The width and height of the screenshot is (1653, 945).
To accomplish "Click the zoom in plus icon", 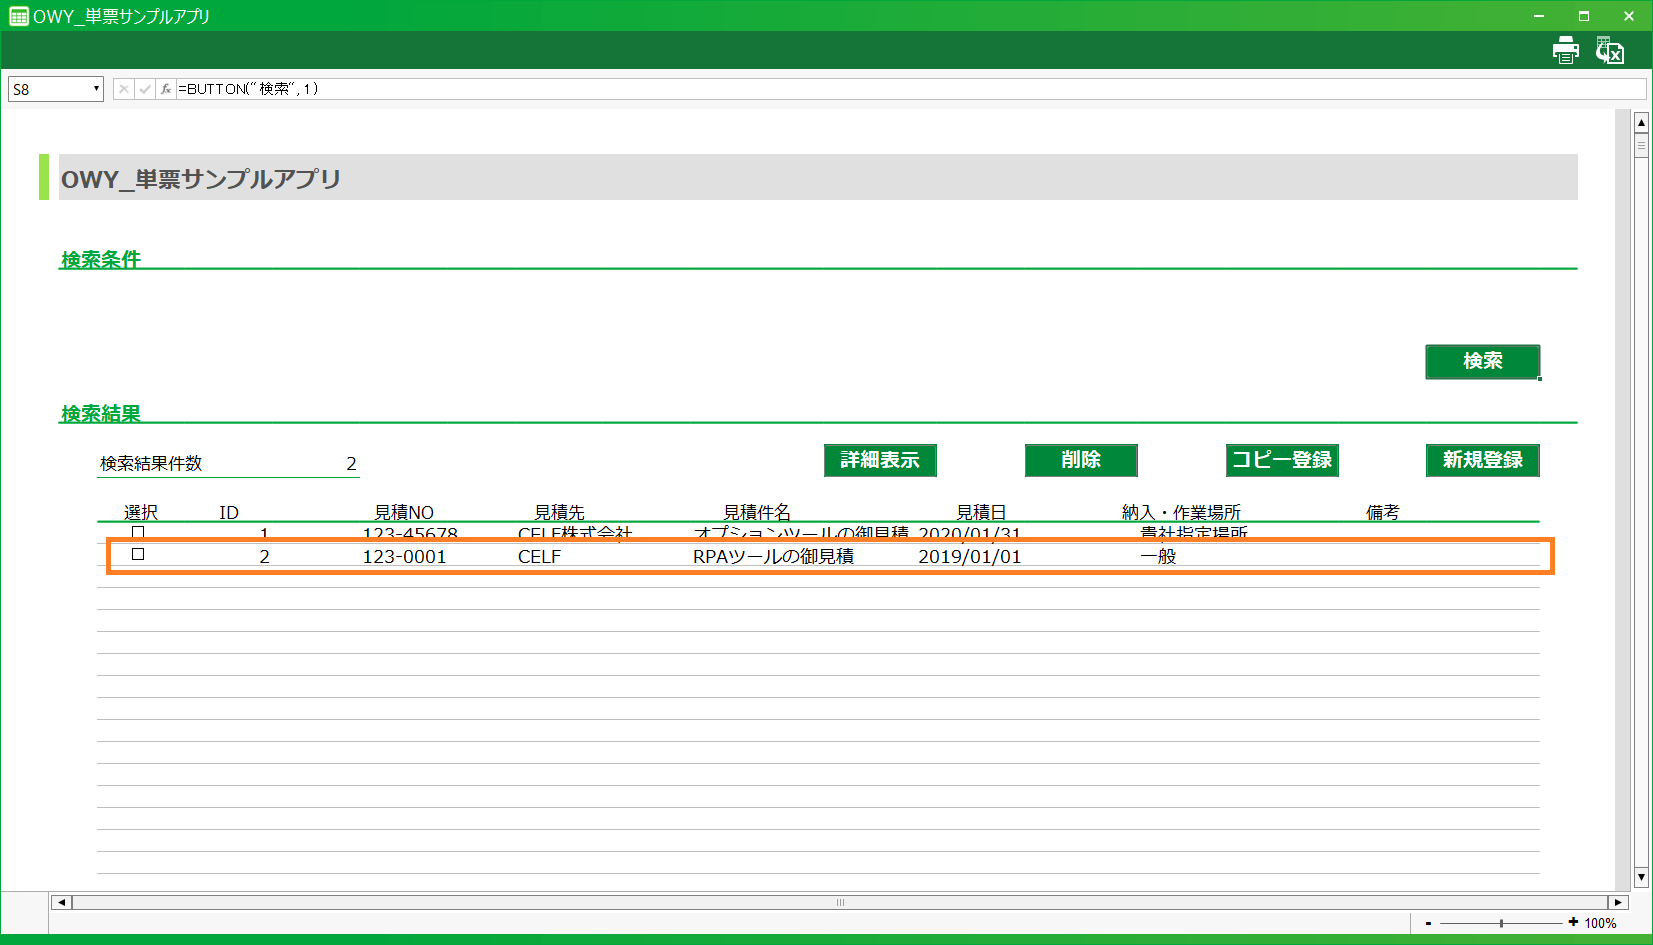I will click(x=1573, y=922).
